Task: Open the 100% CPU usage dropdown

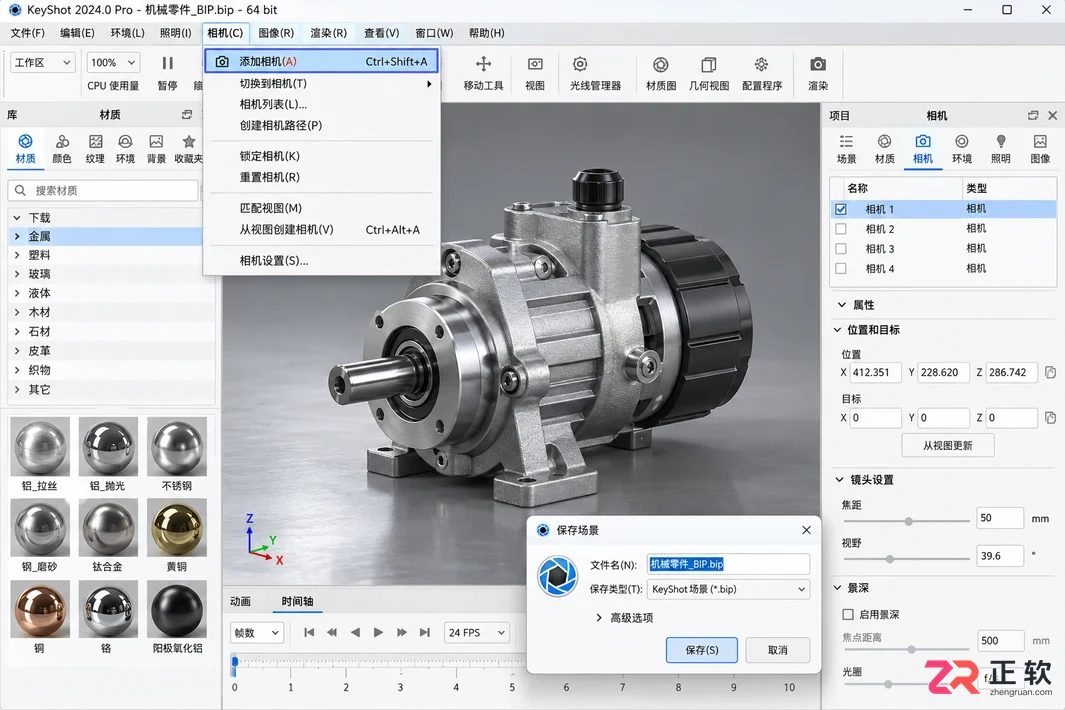Action: (113, 63)
